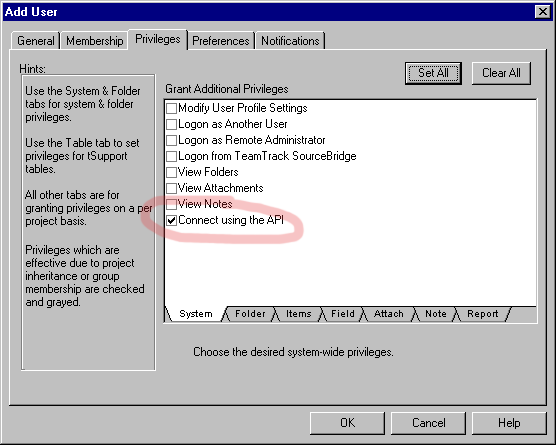
Task: Click the Hints label
Action: [32, 68]
